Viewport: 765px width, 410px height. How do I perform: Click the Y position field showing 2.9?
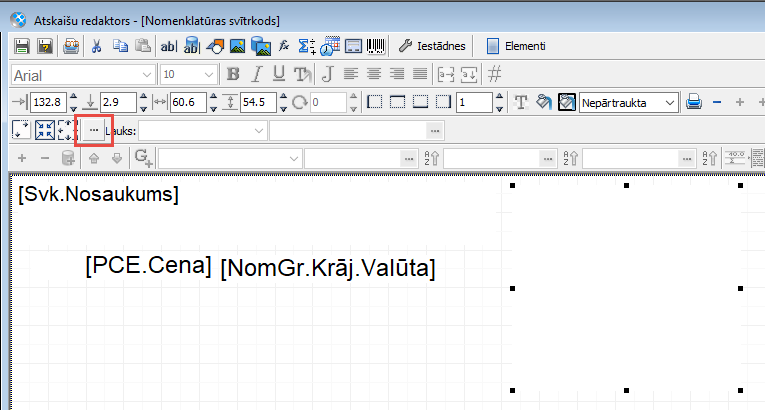pos(118,102)
